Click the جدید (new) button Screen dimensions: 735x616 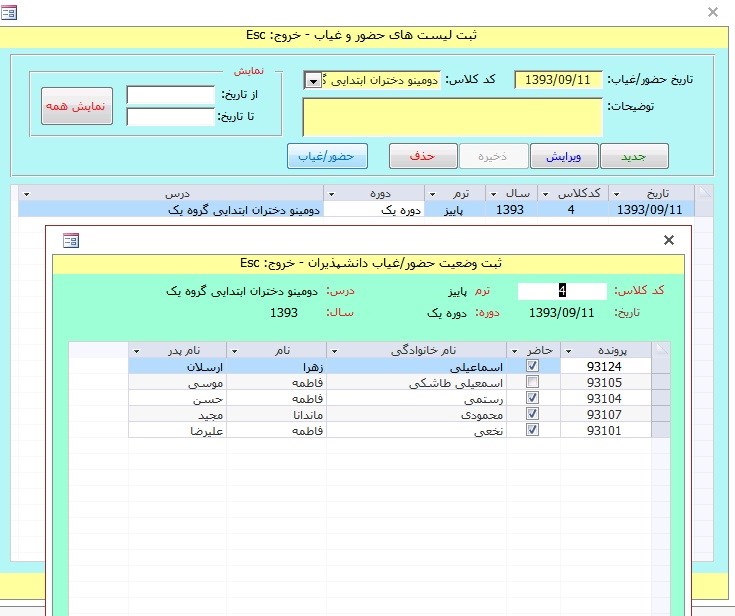(634, 156)
